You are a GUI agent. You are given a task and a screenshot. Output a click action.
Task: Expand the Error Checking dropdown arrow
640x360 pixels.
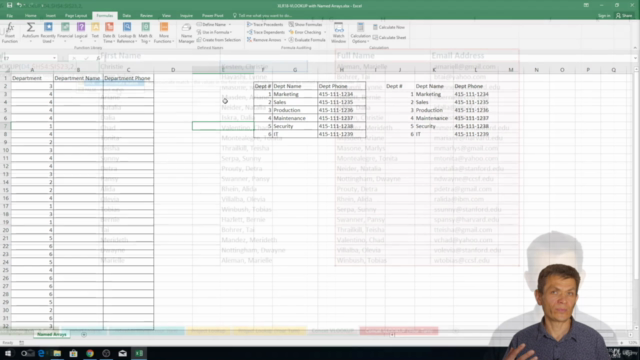tap(325, 32)
